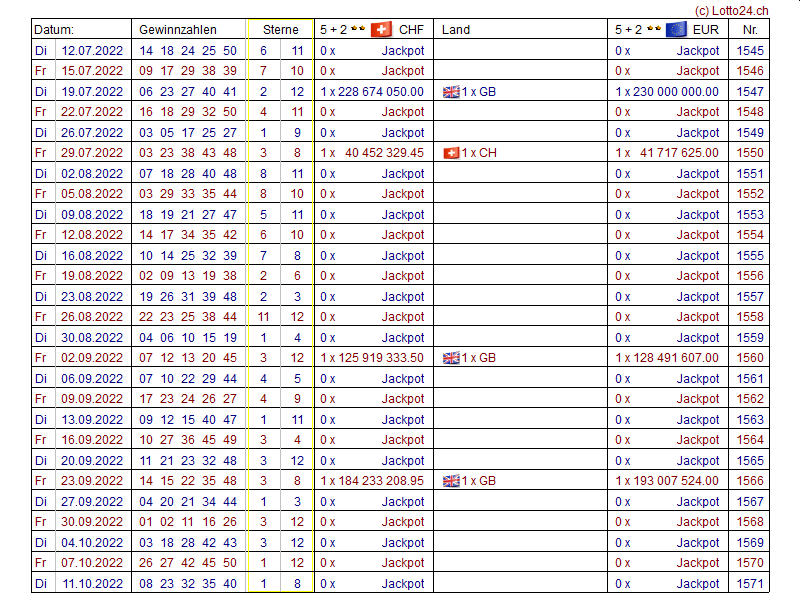Select draw number 1571

tap(750, 584)
